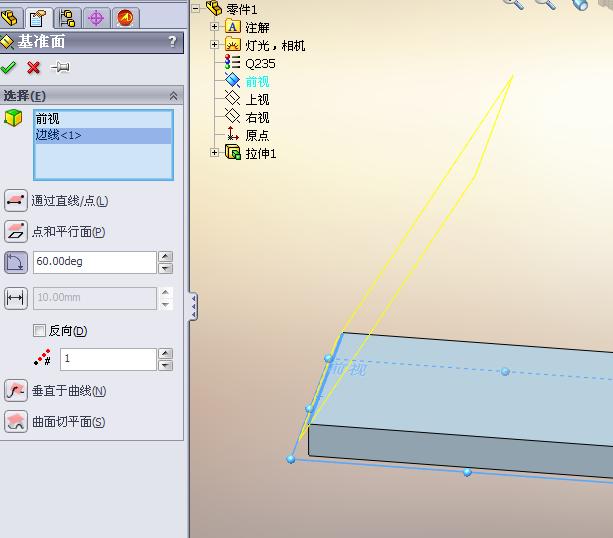Increase the 10.00mm distance with up arrow
613x538 pixels.
click(x=166, y=292)
